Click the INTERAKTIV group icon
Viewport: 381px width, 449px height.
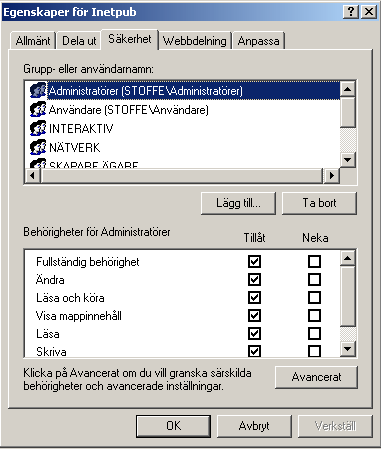click(x=38, y=128)
